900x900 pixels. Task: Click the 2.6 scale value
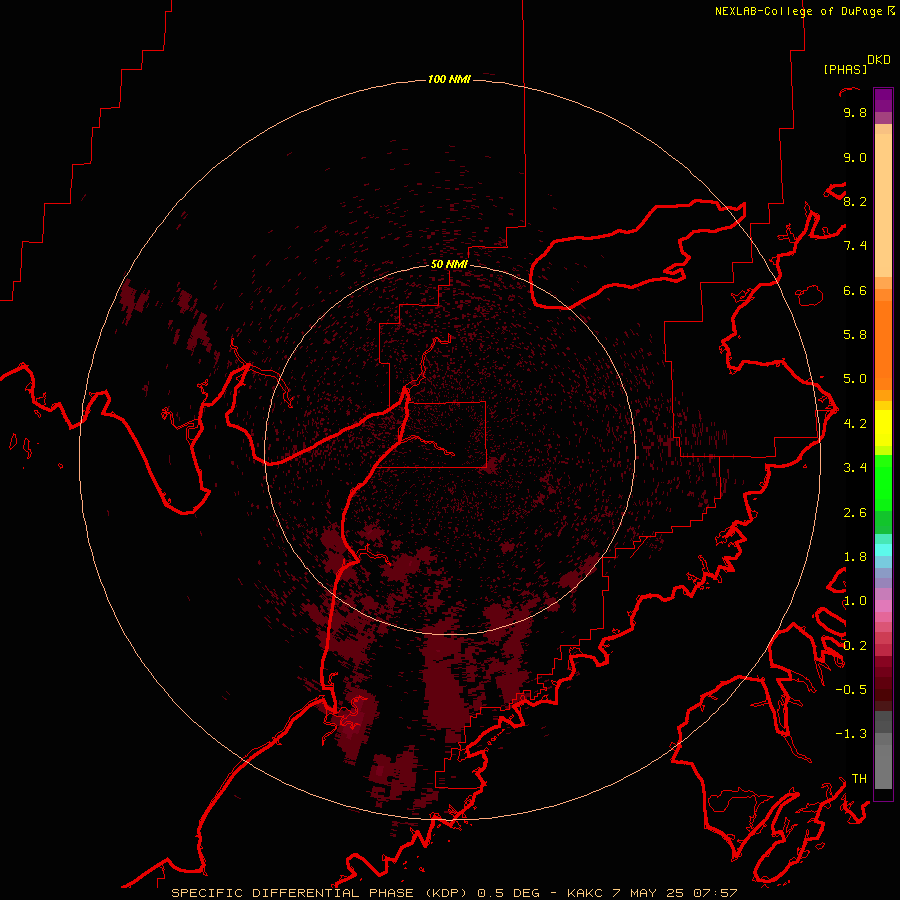tap(855, 513)
